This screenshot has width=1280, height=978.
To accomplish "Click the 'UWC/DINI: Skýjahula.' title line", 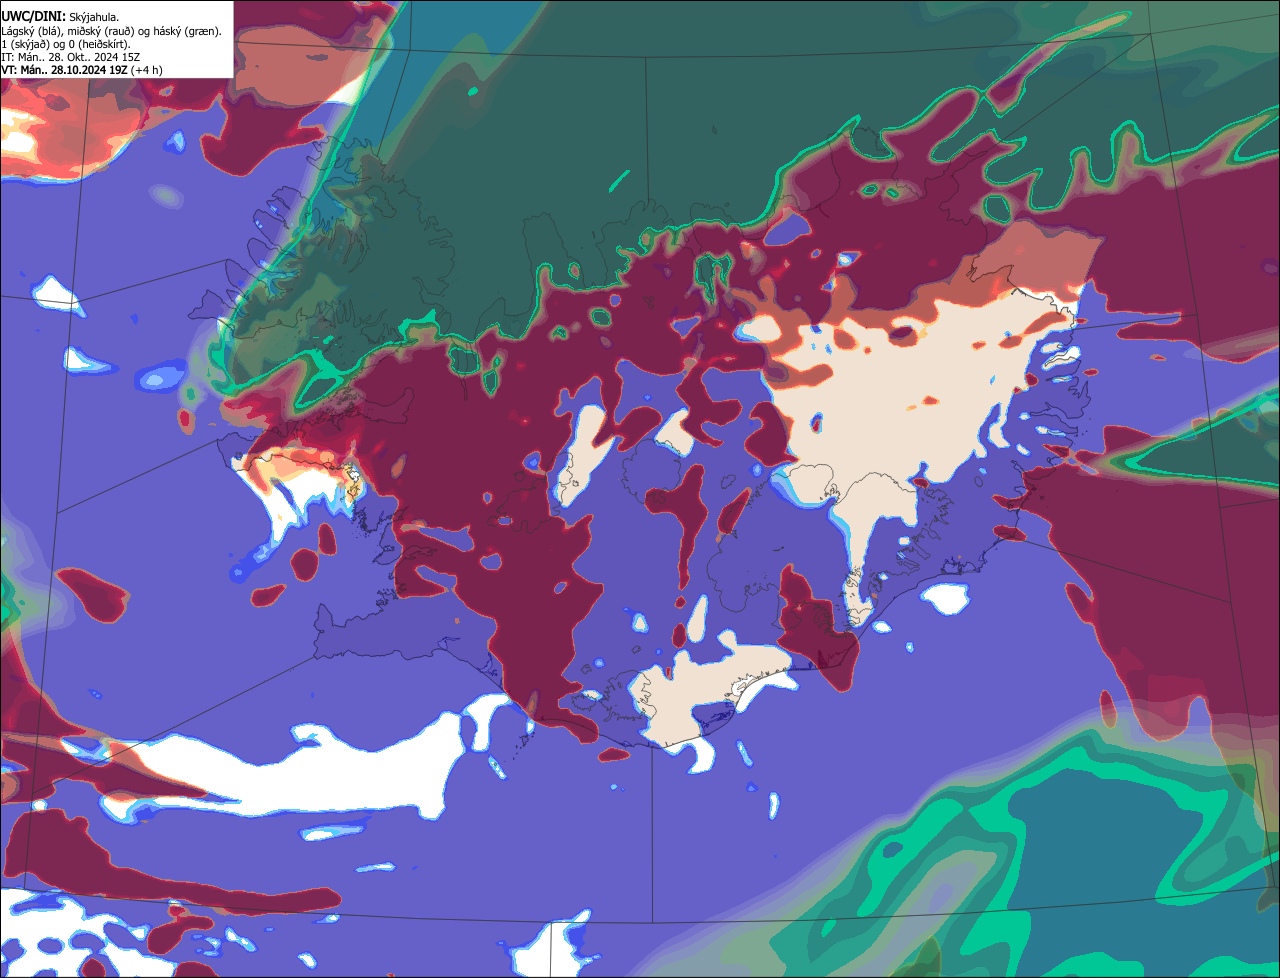I will pyautogui.click(x=61, y=17).
